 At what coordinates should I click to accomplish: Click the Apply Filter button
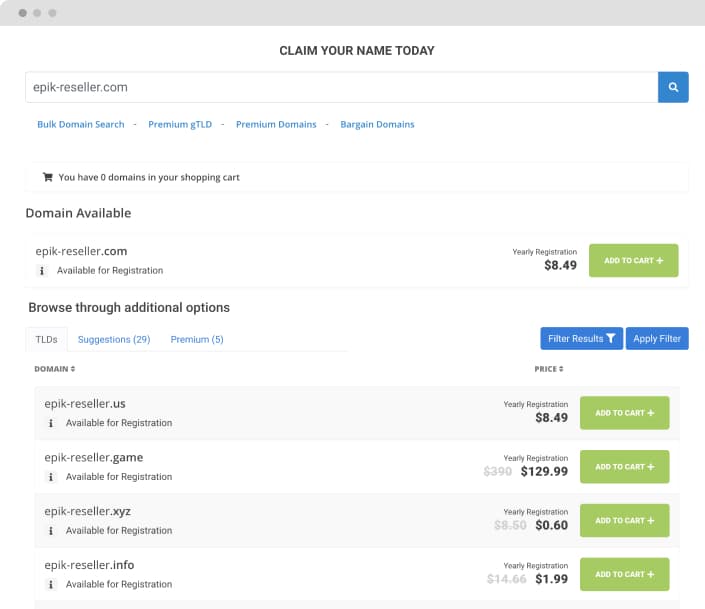657,338
